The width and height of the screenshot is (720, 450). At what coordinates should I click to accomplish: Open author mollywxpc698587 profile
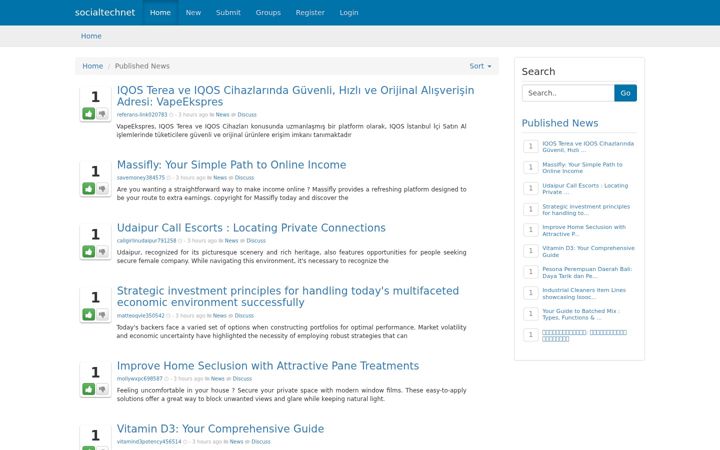pyautogui.click(x=140, y=379)
